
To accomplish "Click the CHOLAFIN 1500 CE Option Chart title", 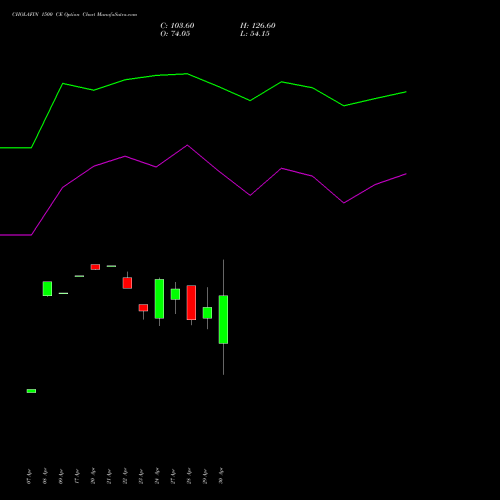I will (x=74, y=15).
